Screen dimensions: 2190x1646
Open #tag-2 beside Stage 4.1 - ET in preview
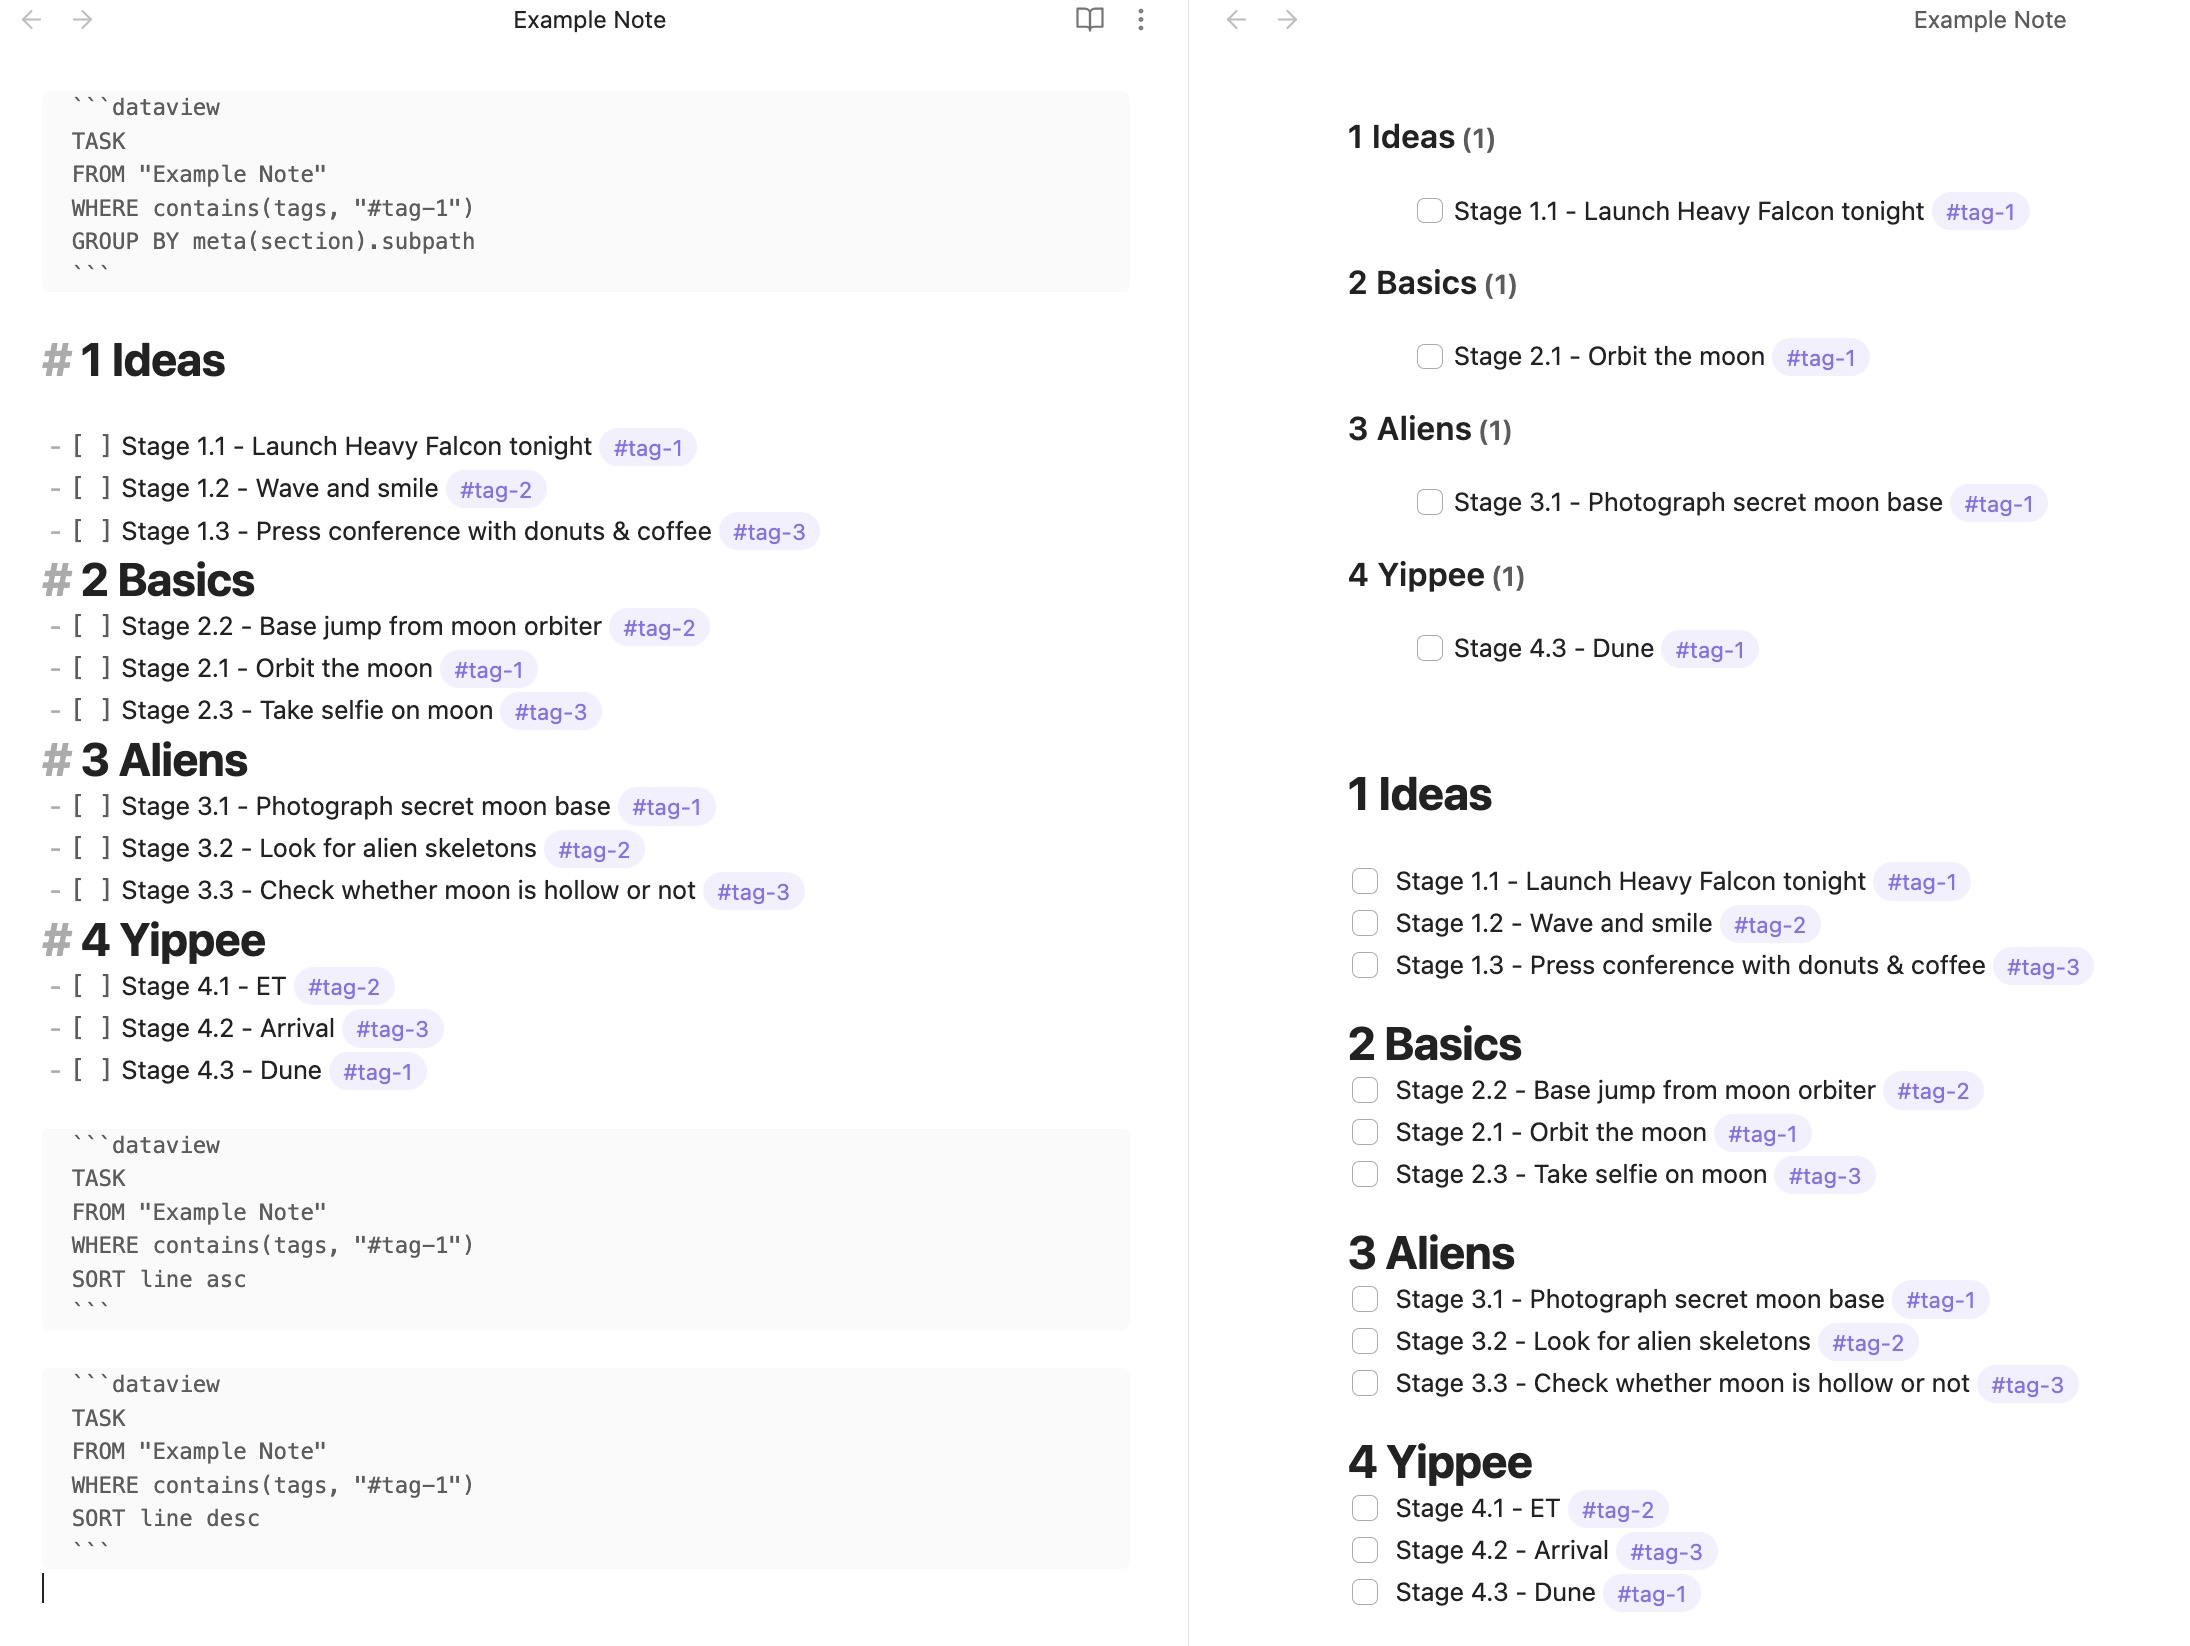(x=1617, y=1510)
